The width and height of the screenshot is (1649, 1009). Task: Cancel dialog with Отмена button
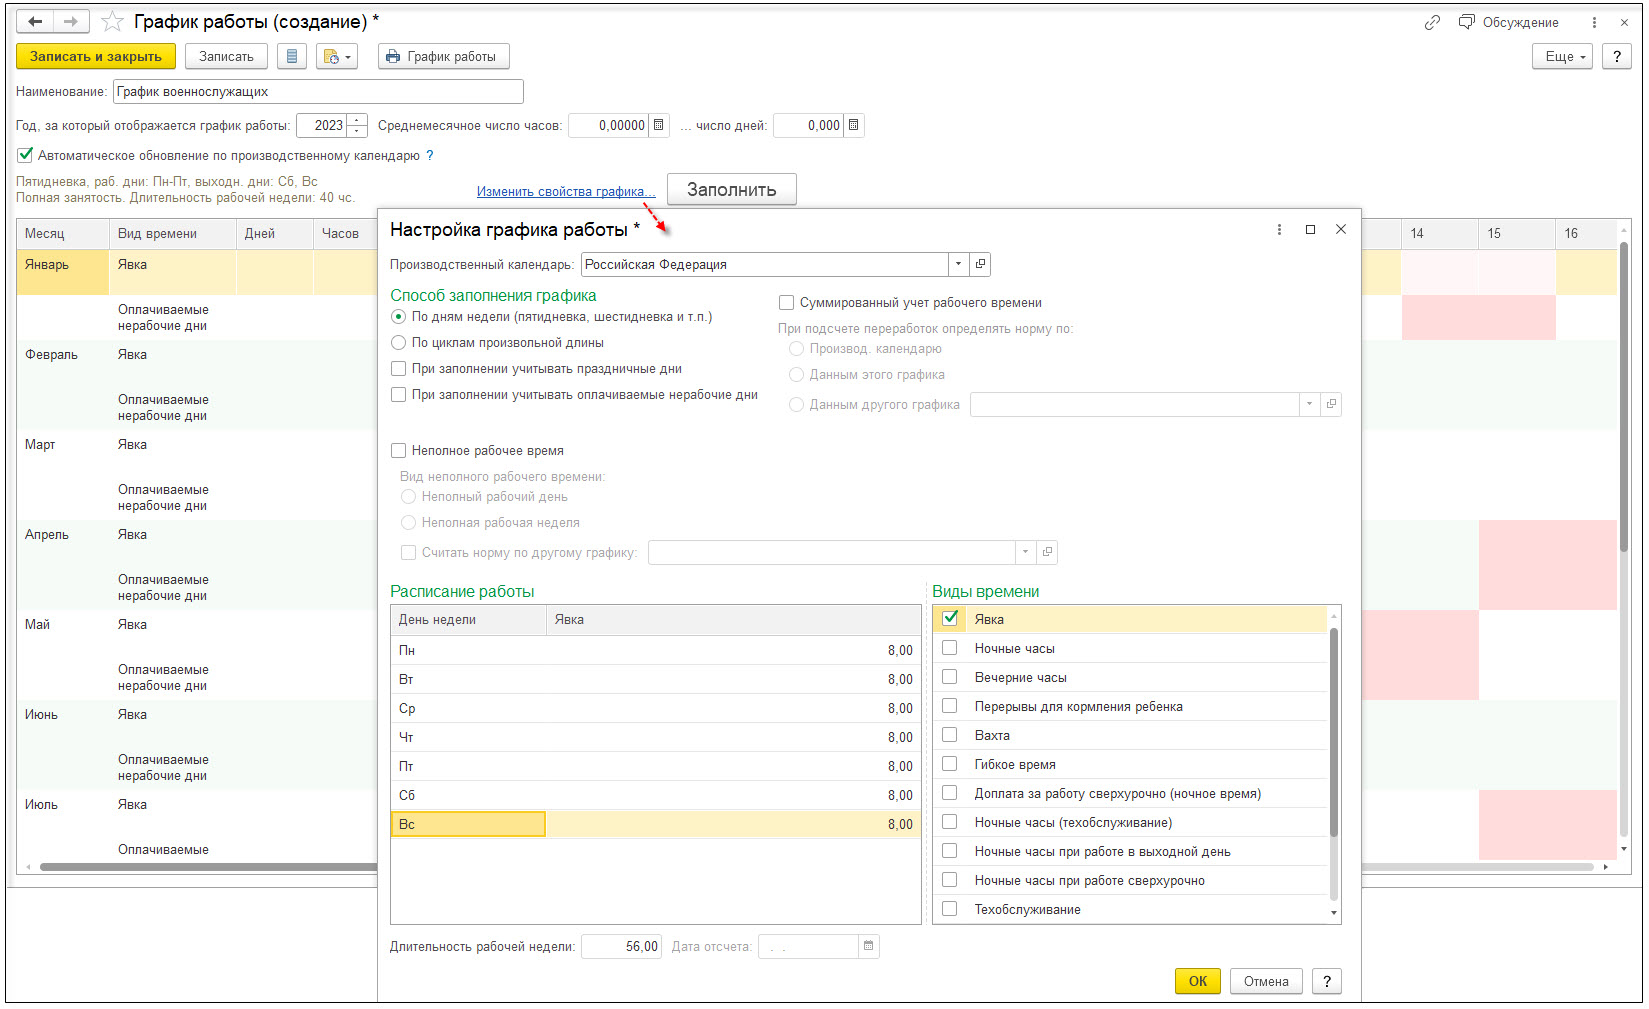(1266, 981)
